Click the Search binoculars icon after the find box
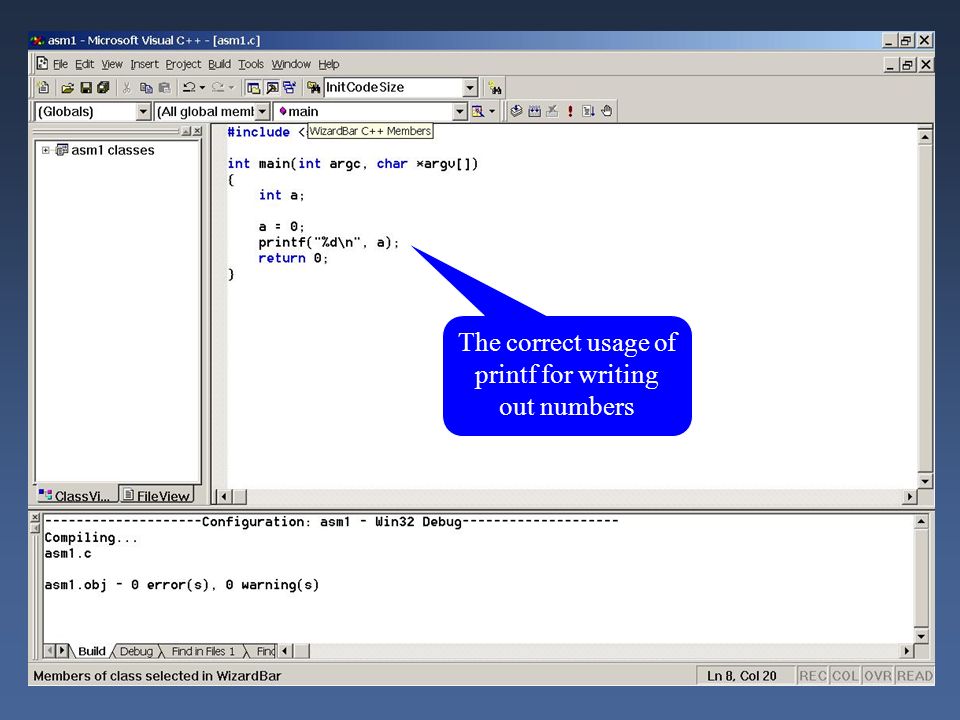Image resolution: width=960 pixels, height=720 pixels. coord(495,88)
